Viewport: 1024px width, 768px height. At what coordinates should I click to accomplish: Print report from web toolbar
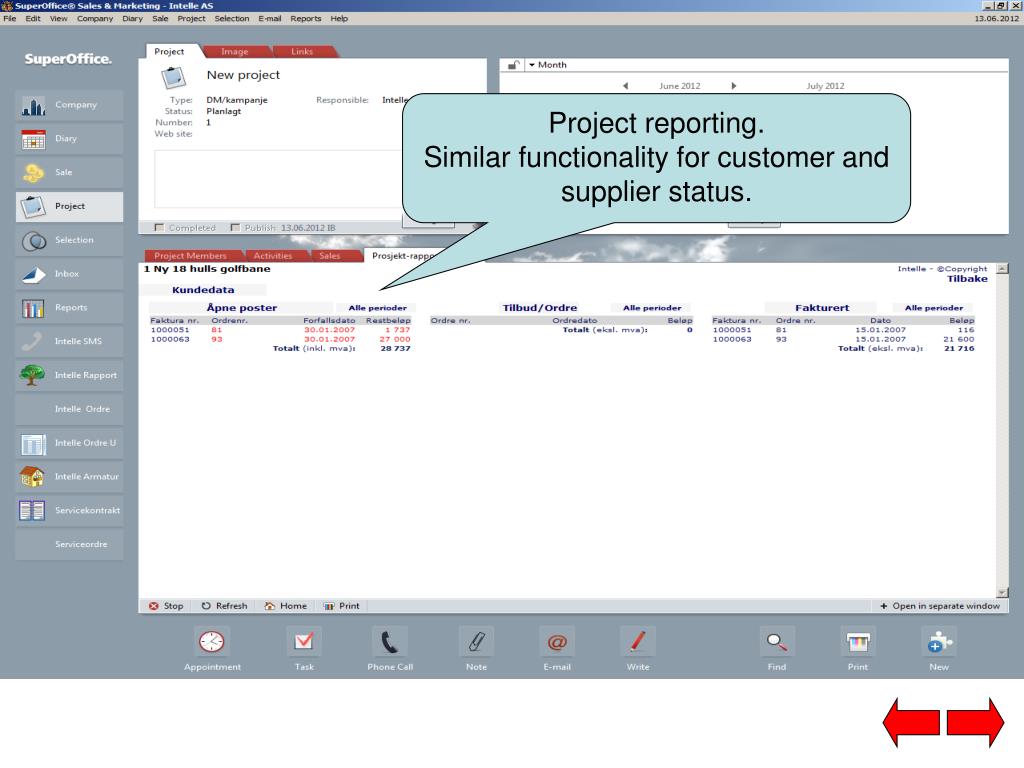coord(342,606)
